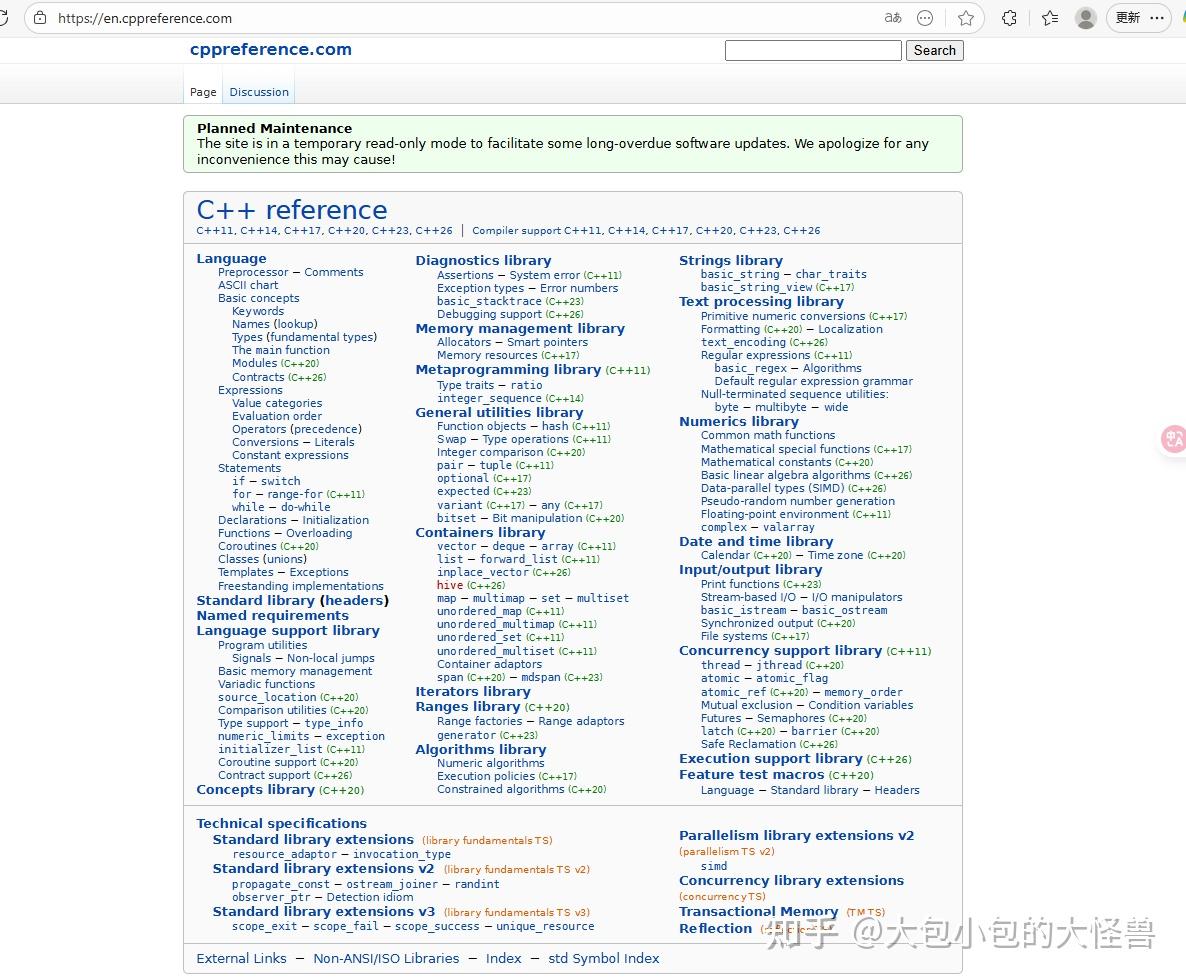Open the Diagnostics library link
1186x980 pixels.
point(483,260)
